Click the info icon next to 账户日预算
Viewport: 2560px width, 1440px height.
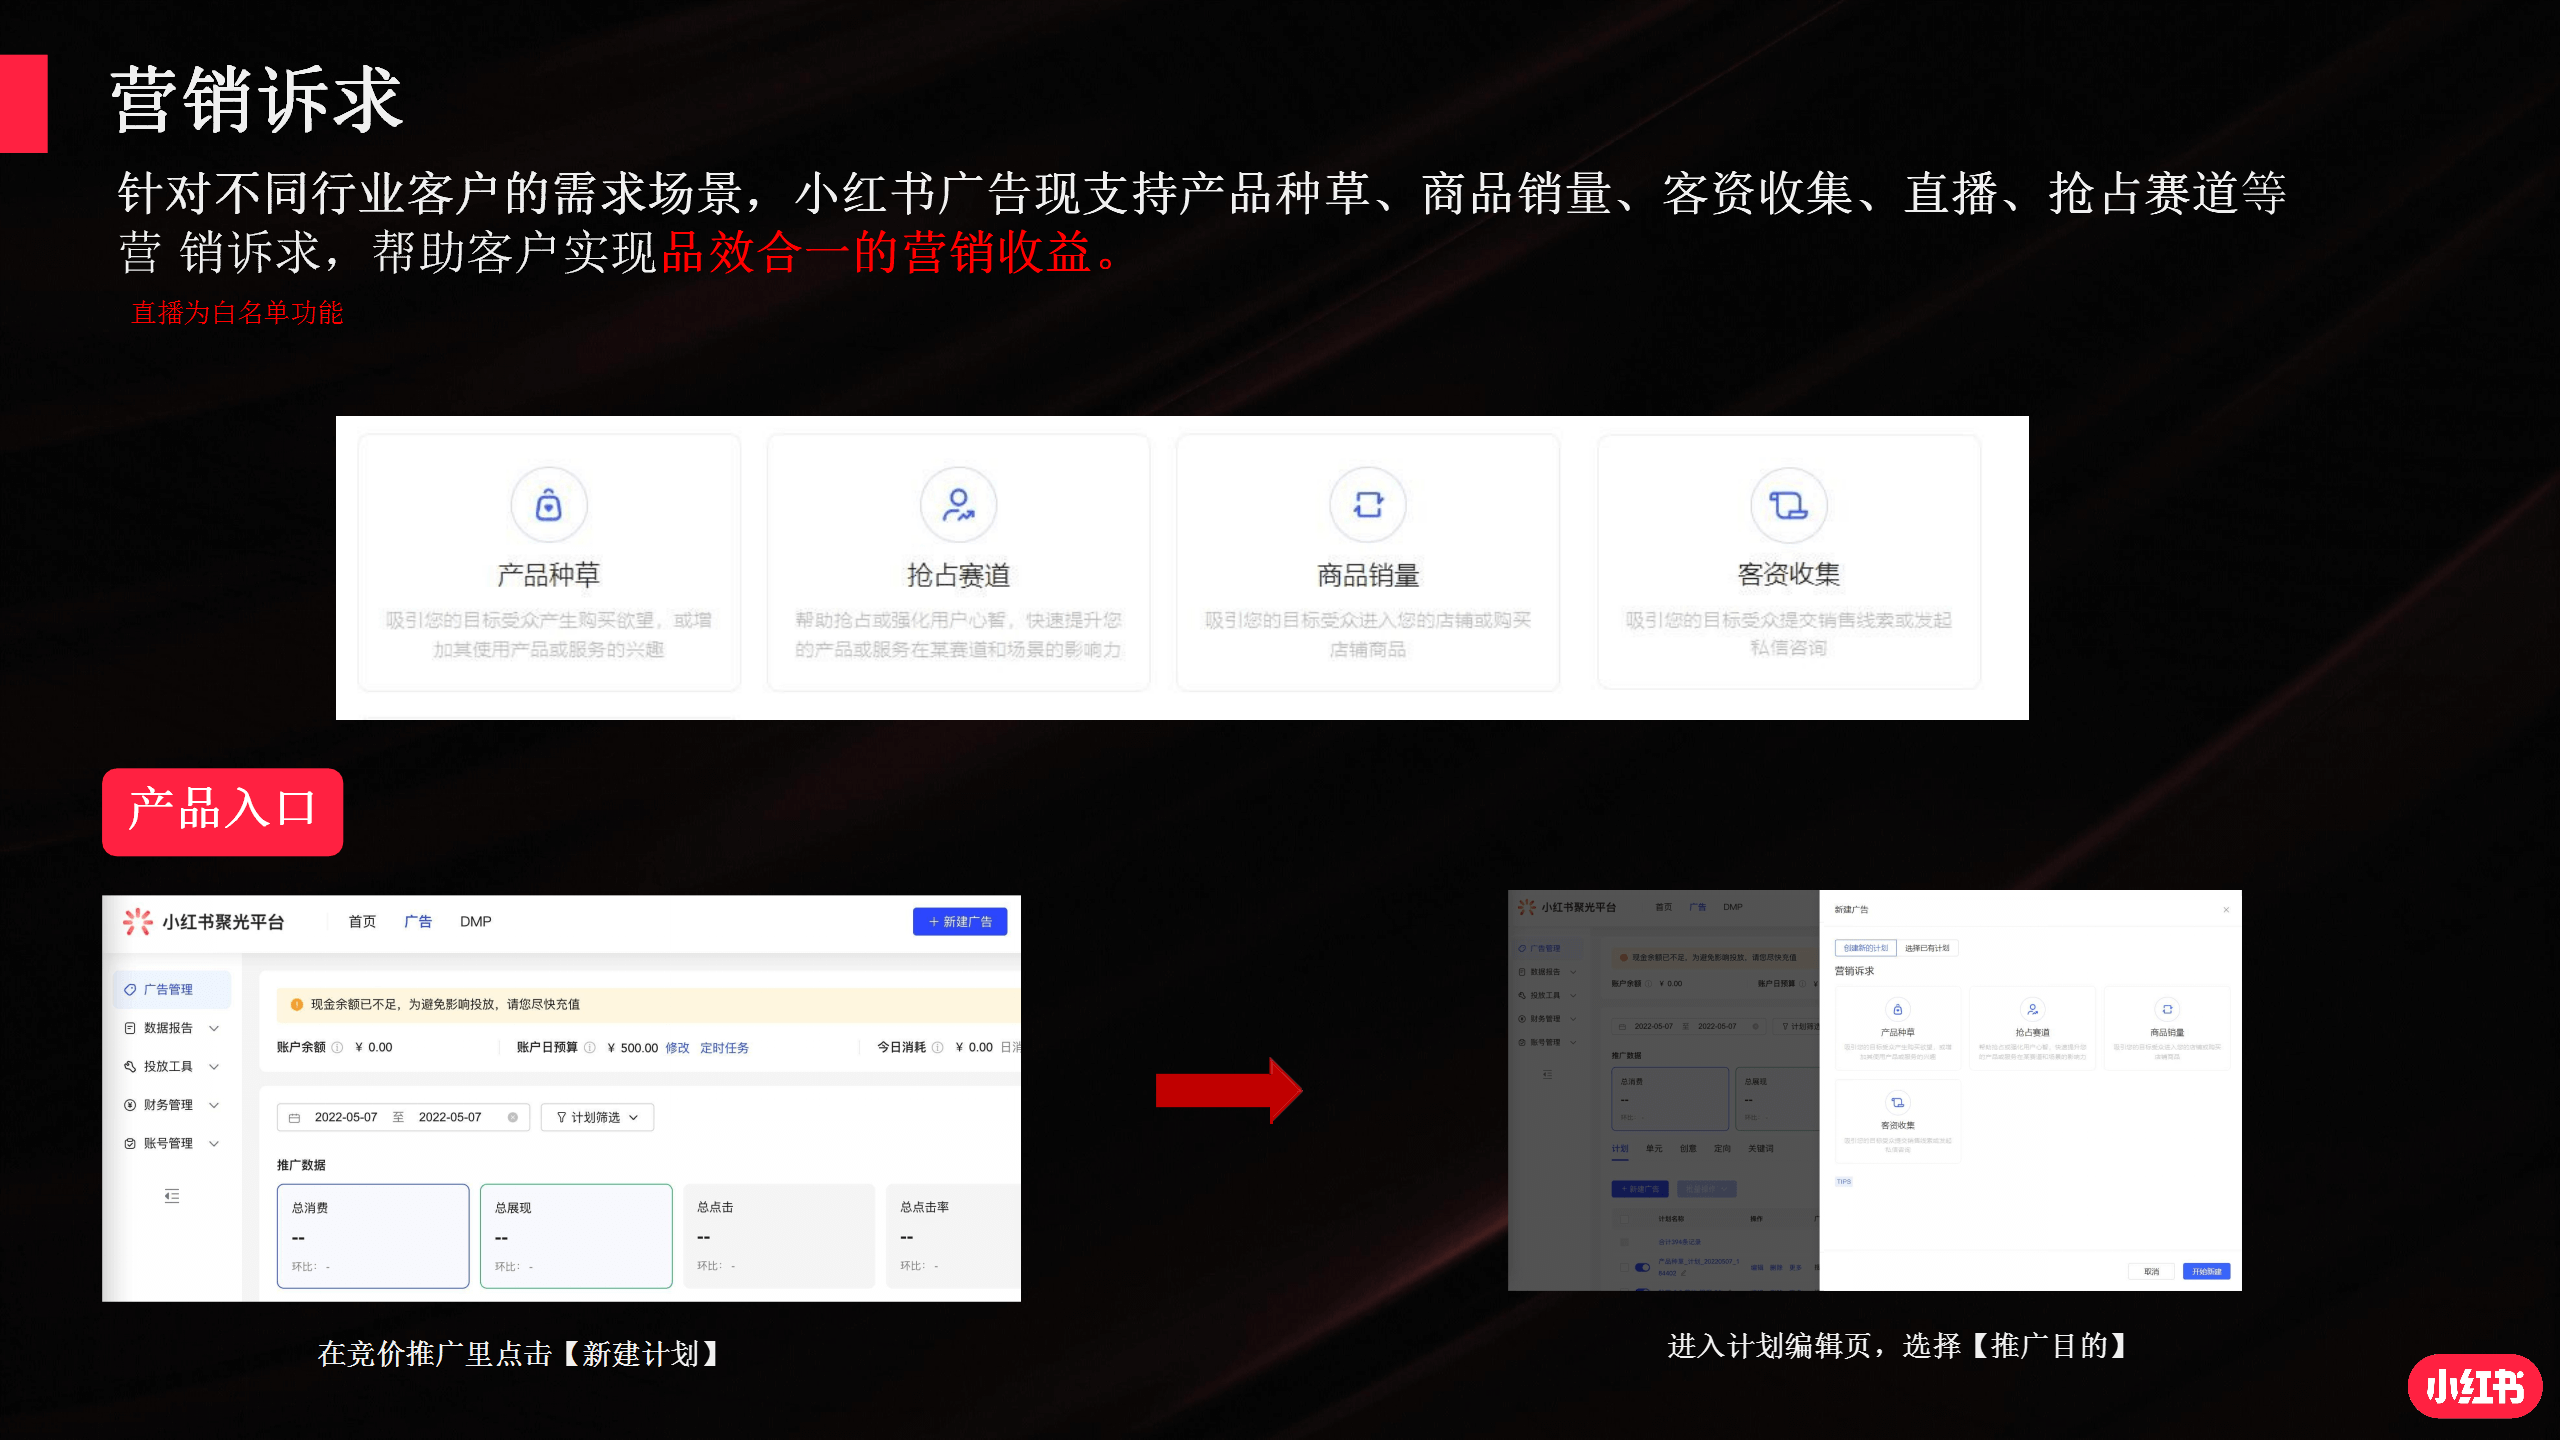pos(590,1047)
